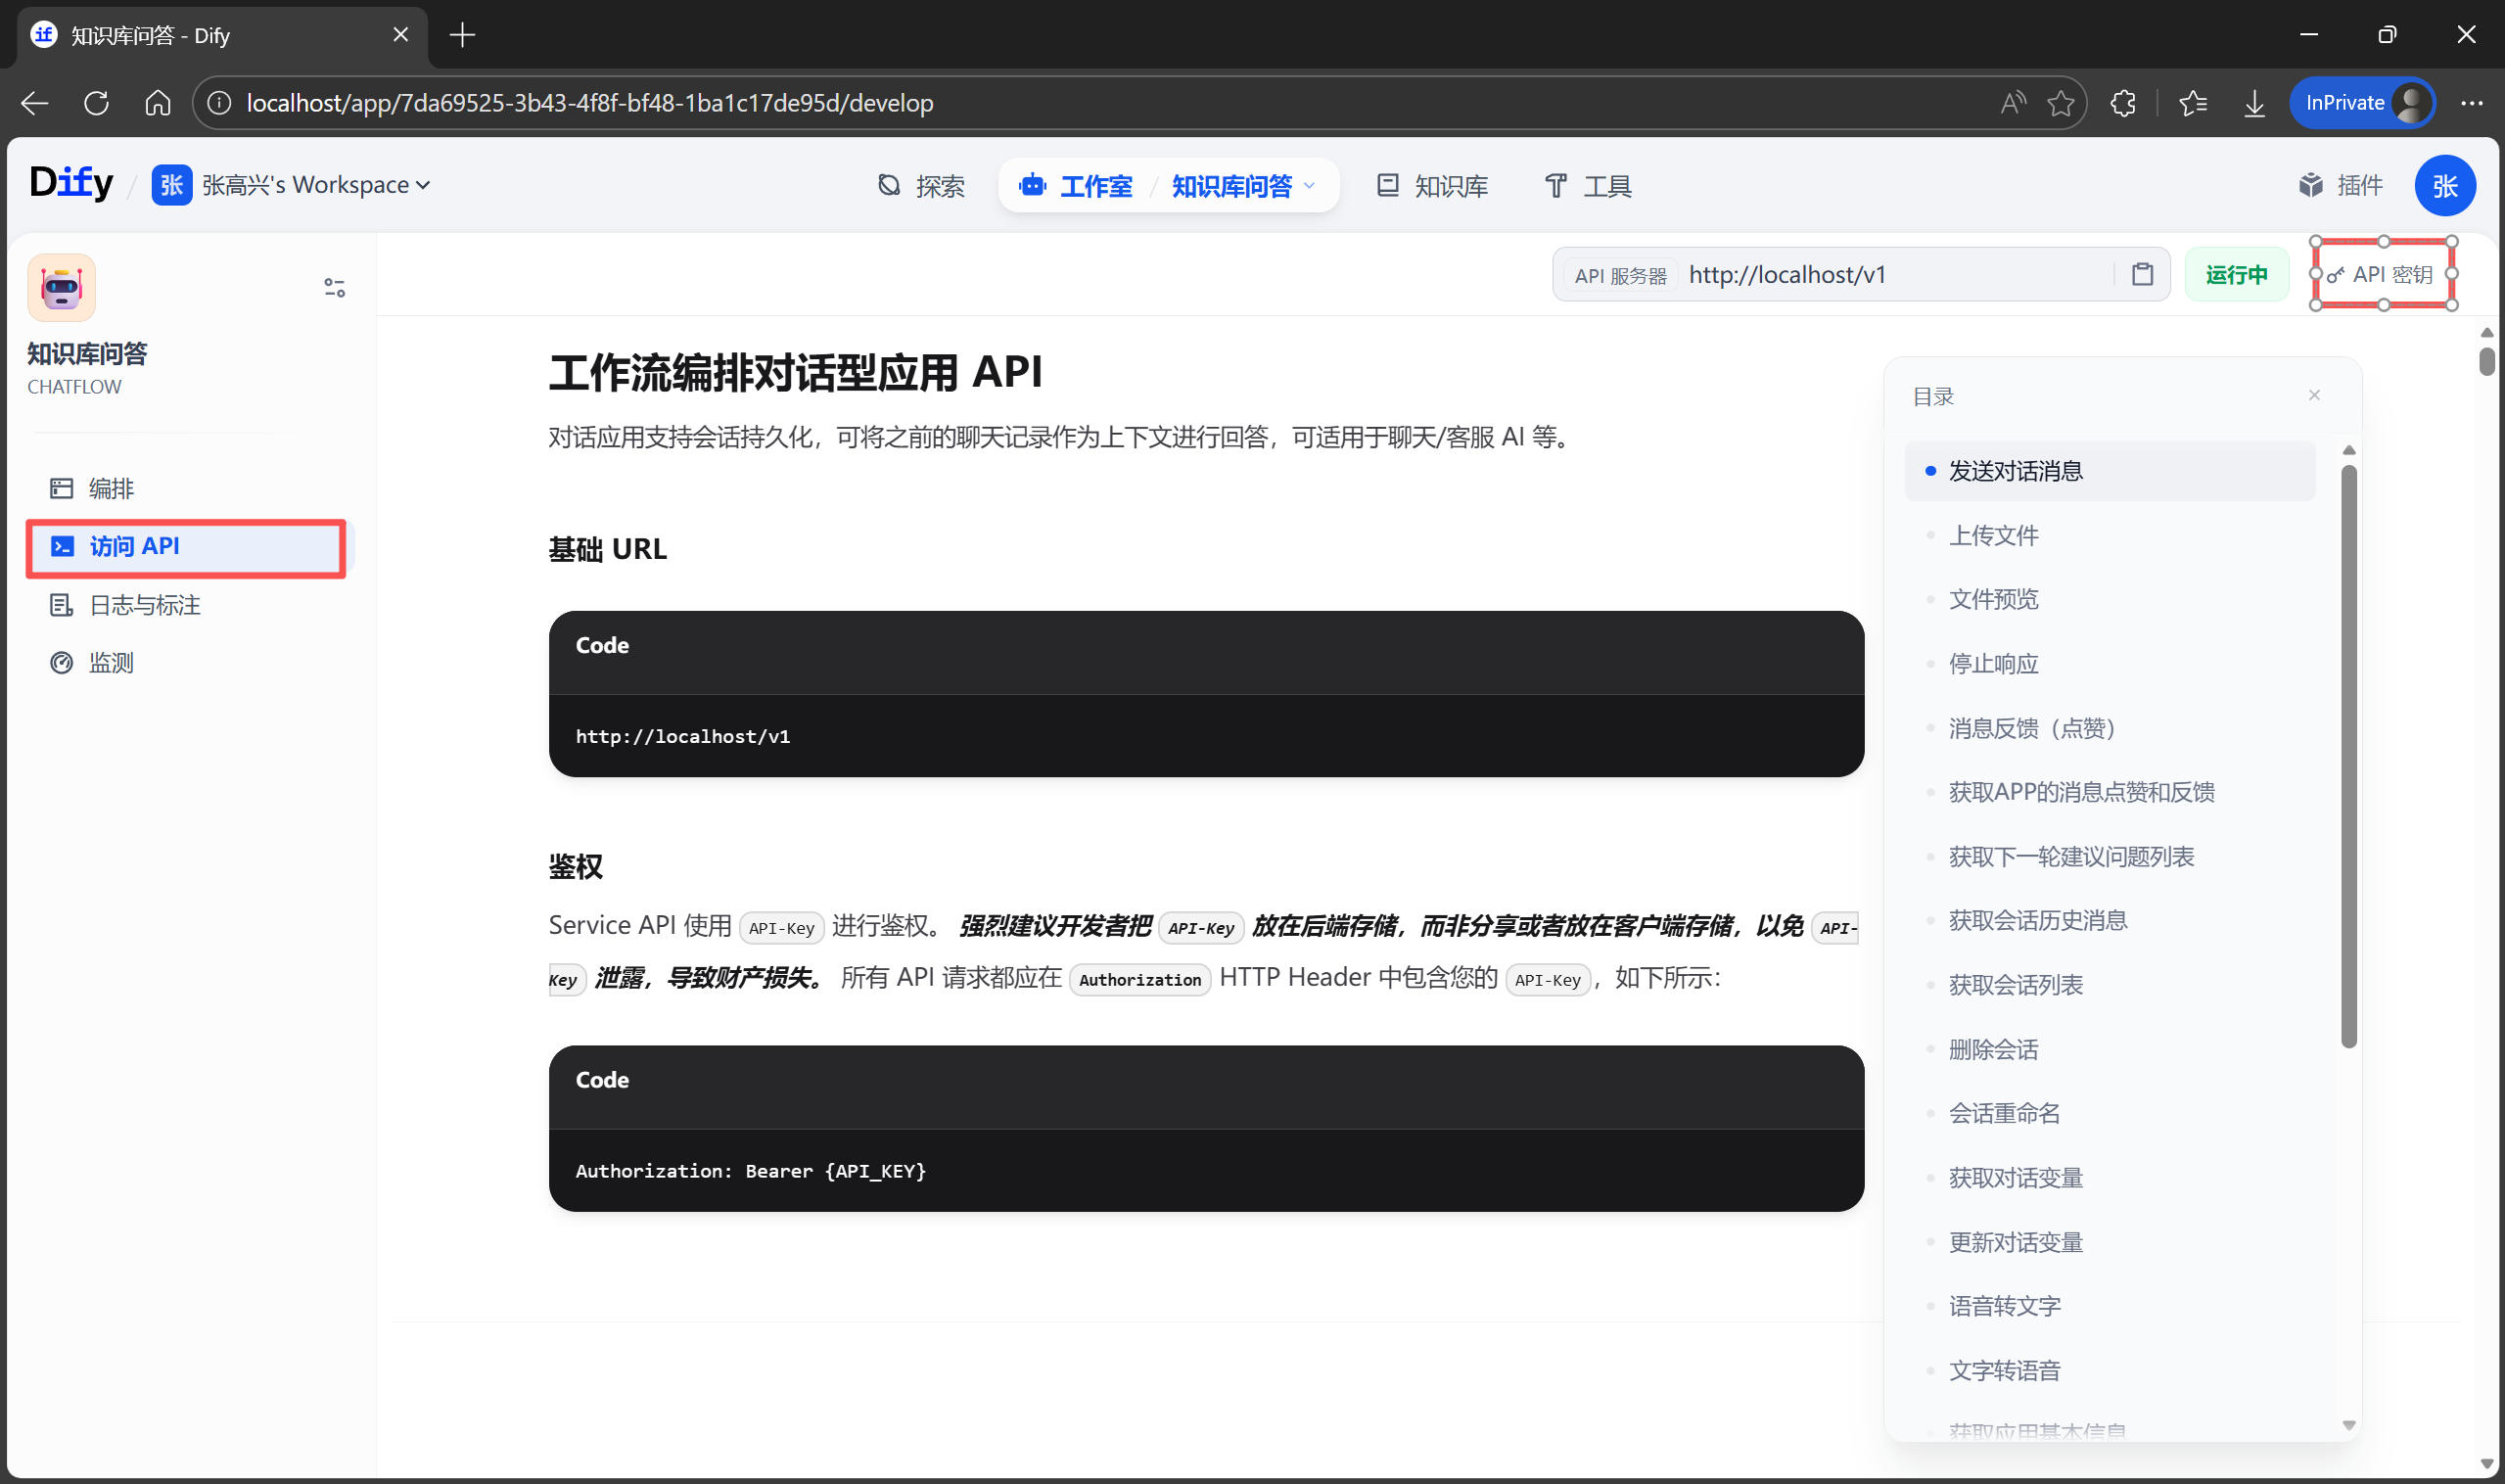Open browser downloads icon
2505x1484 pixels.
(x=2254, y=103)
